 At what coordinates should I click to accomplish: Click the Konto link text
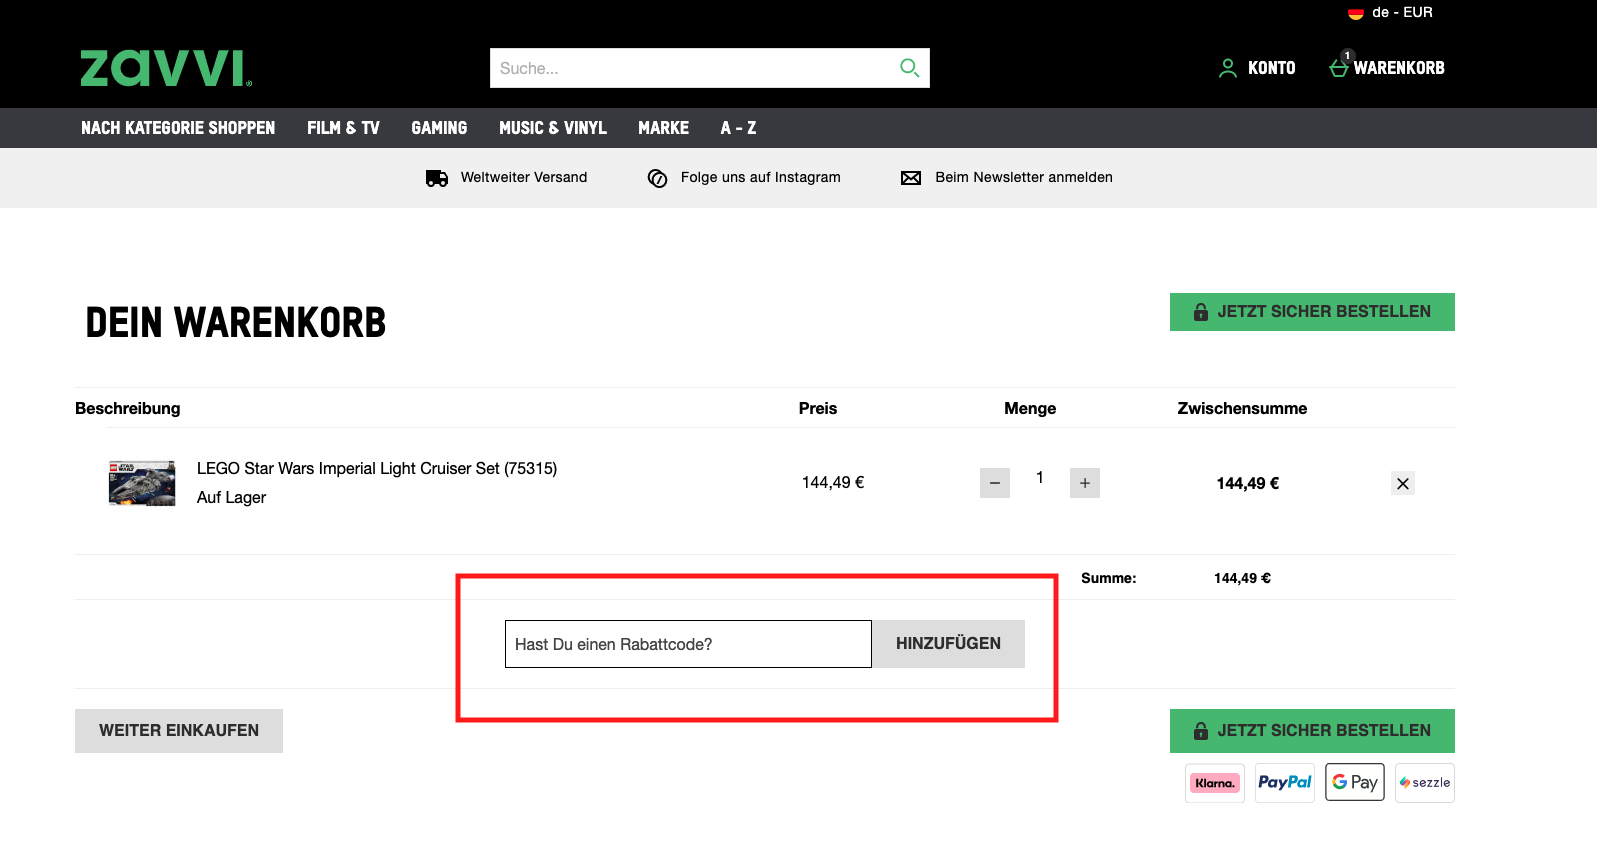pos(1272,68)
